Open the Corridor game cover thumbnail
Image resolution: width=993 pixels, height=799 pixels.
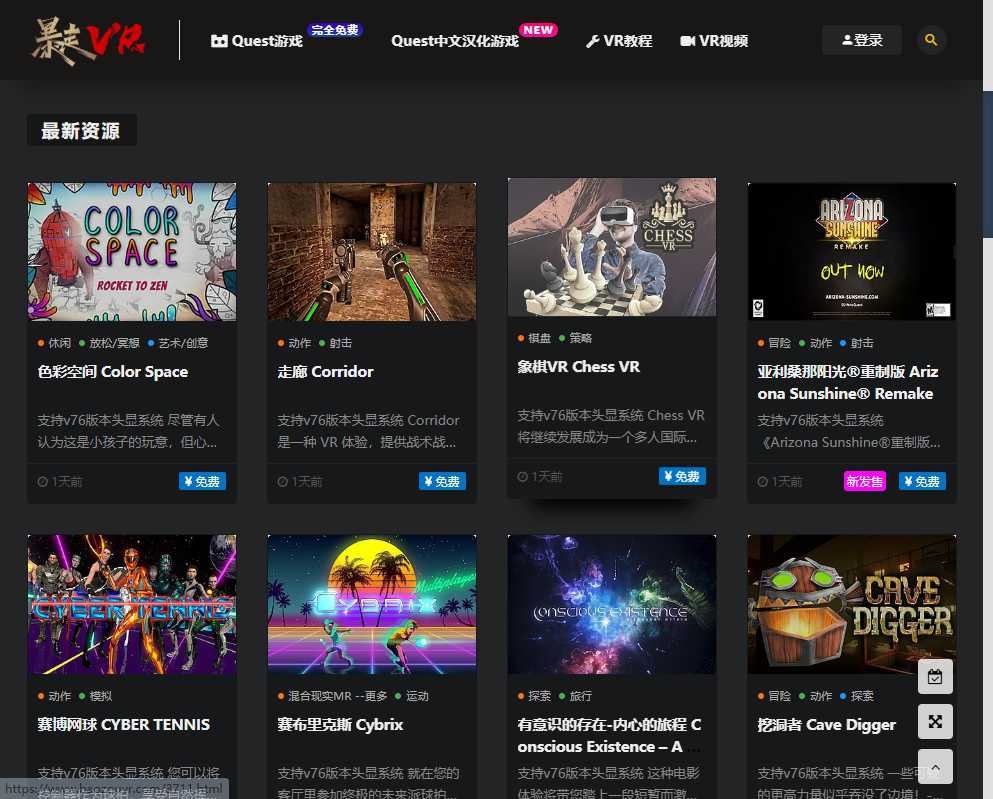(372, 251)
